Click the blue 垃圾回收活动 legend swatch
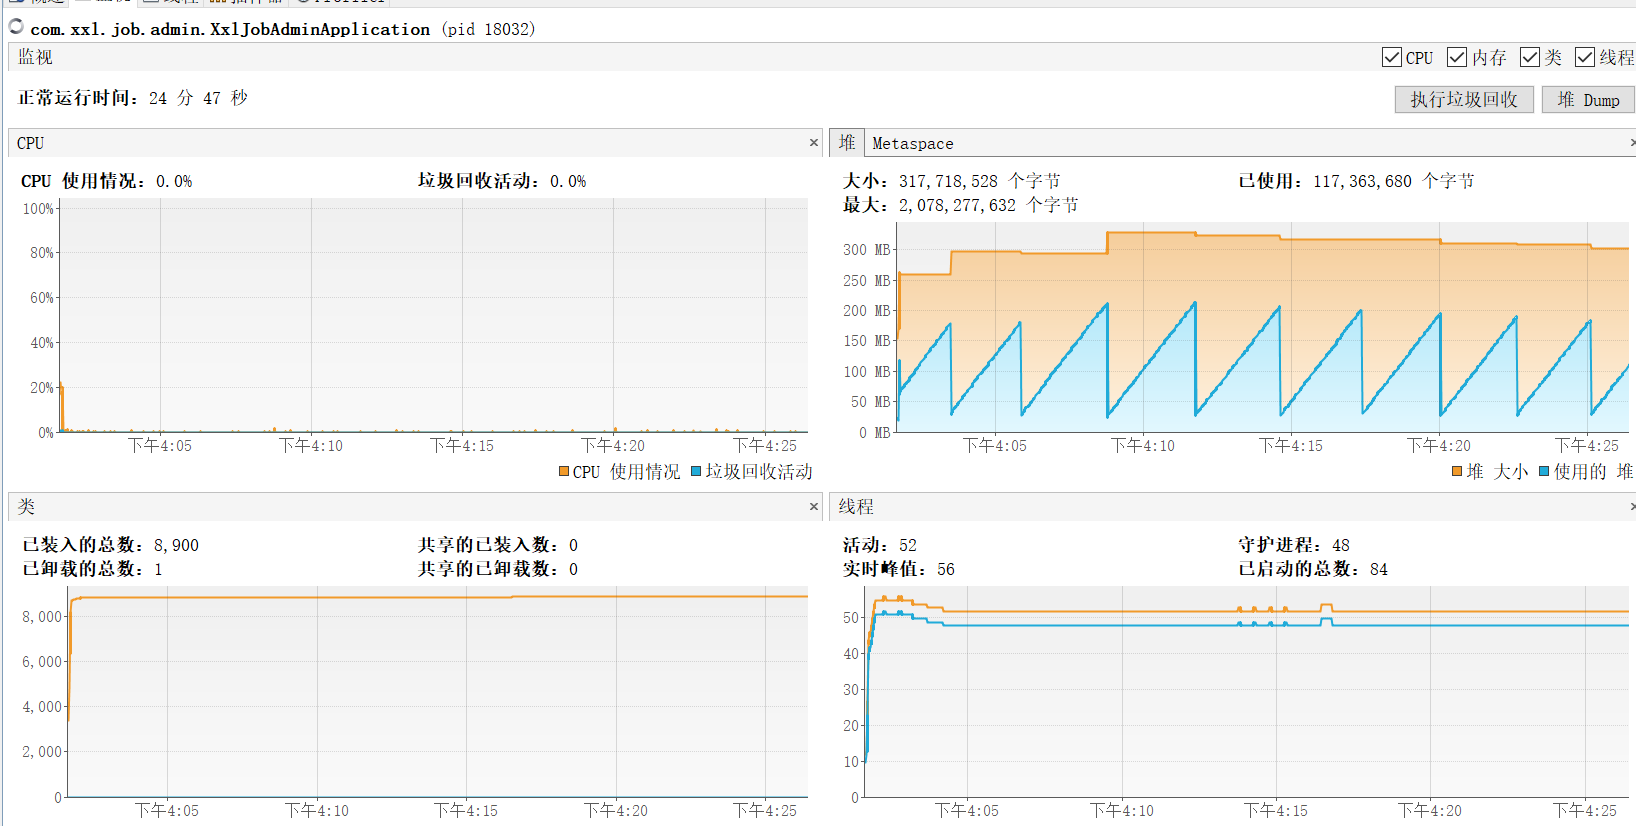This screenshot has width=1636, height=826. point(696,471)
